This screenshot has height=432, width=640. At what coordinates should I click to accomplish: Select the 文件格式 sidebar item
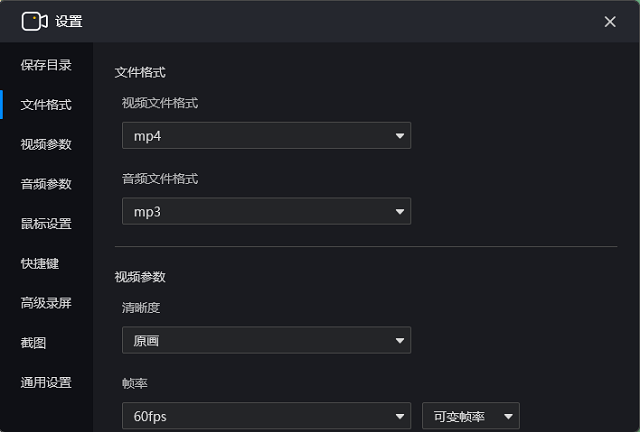pyautogui.click(x=46, y=105)
